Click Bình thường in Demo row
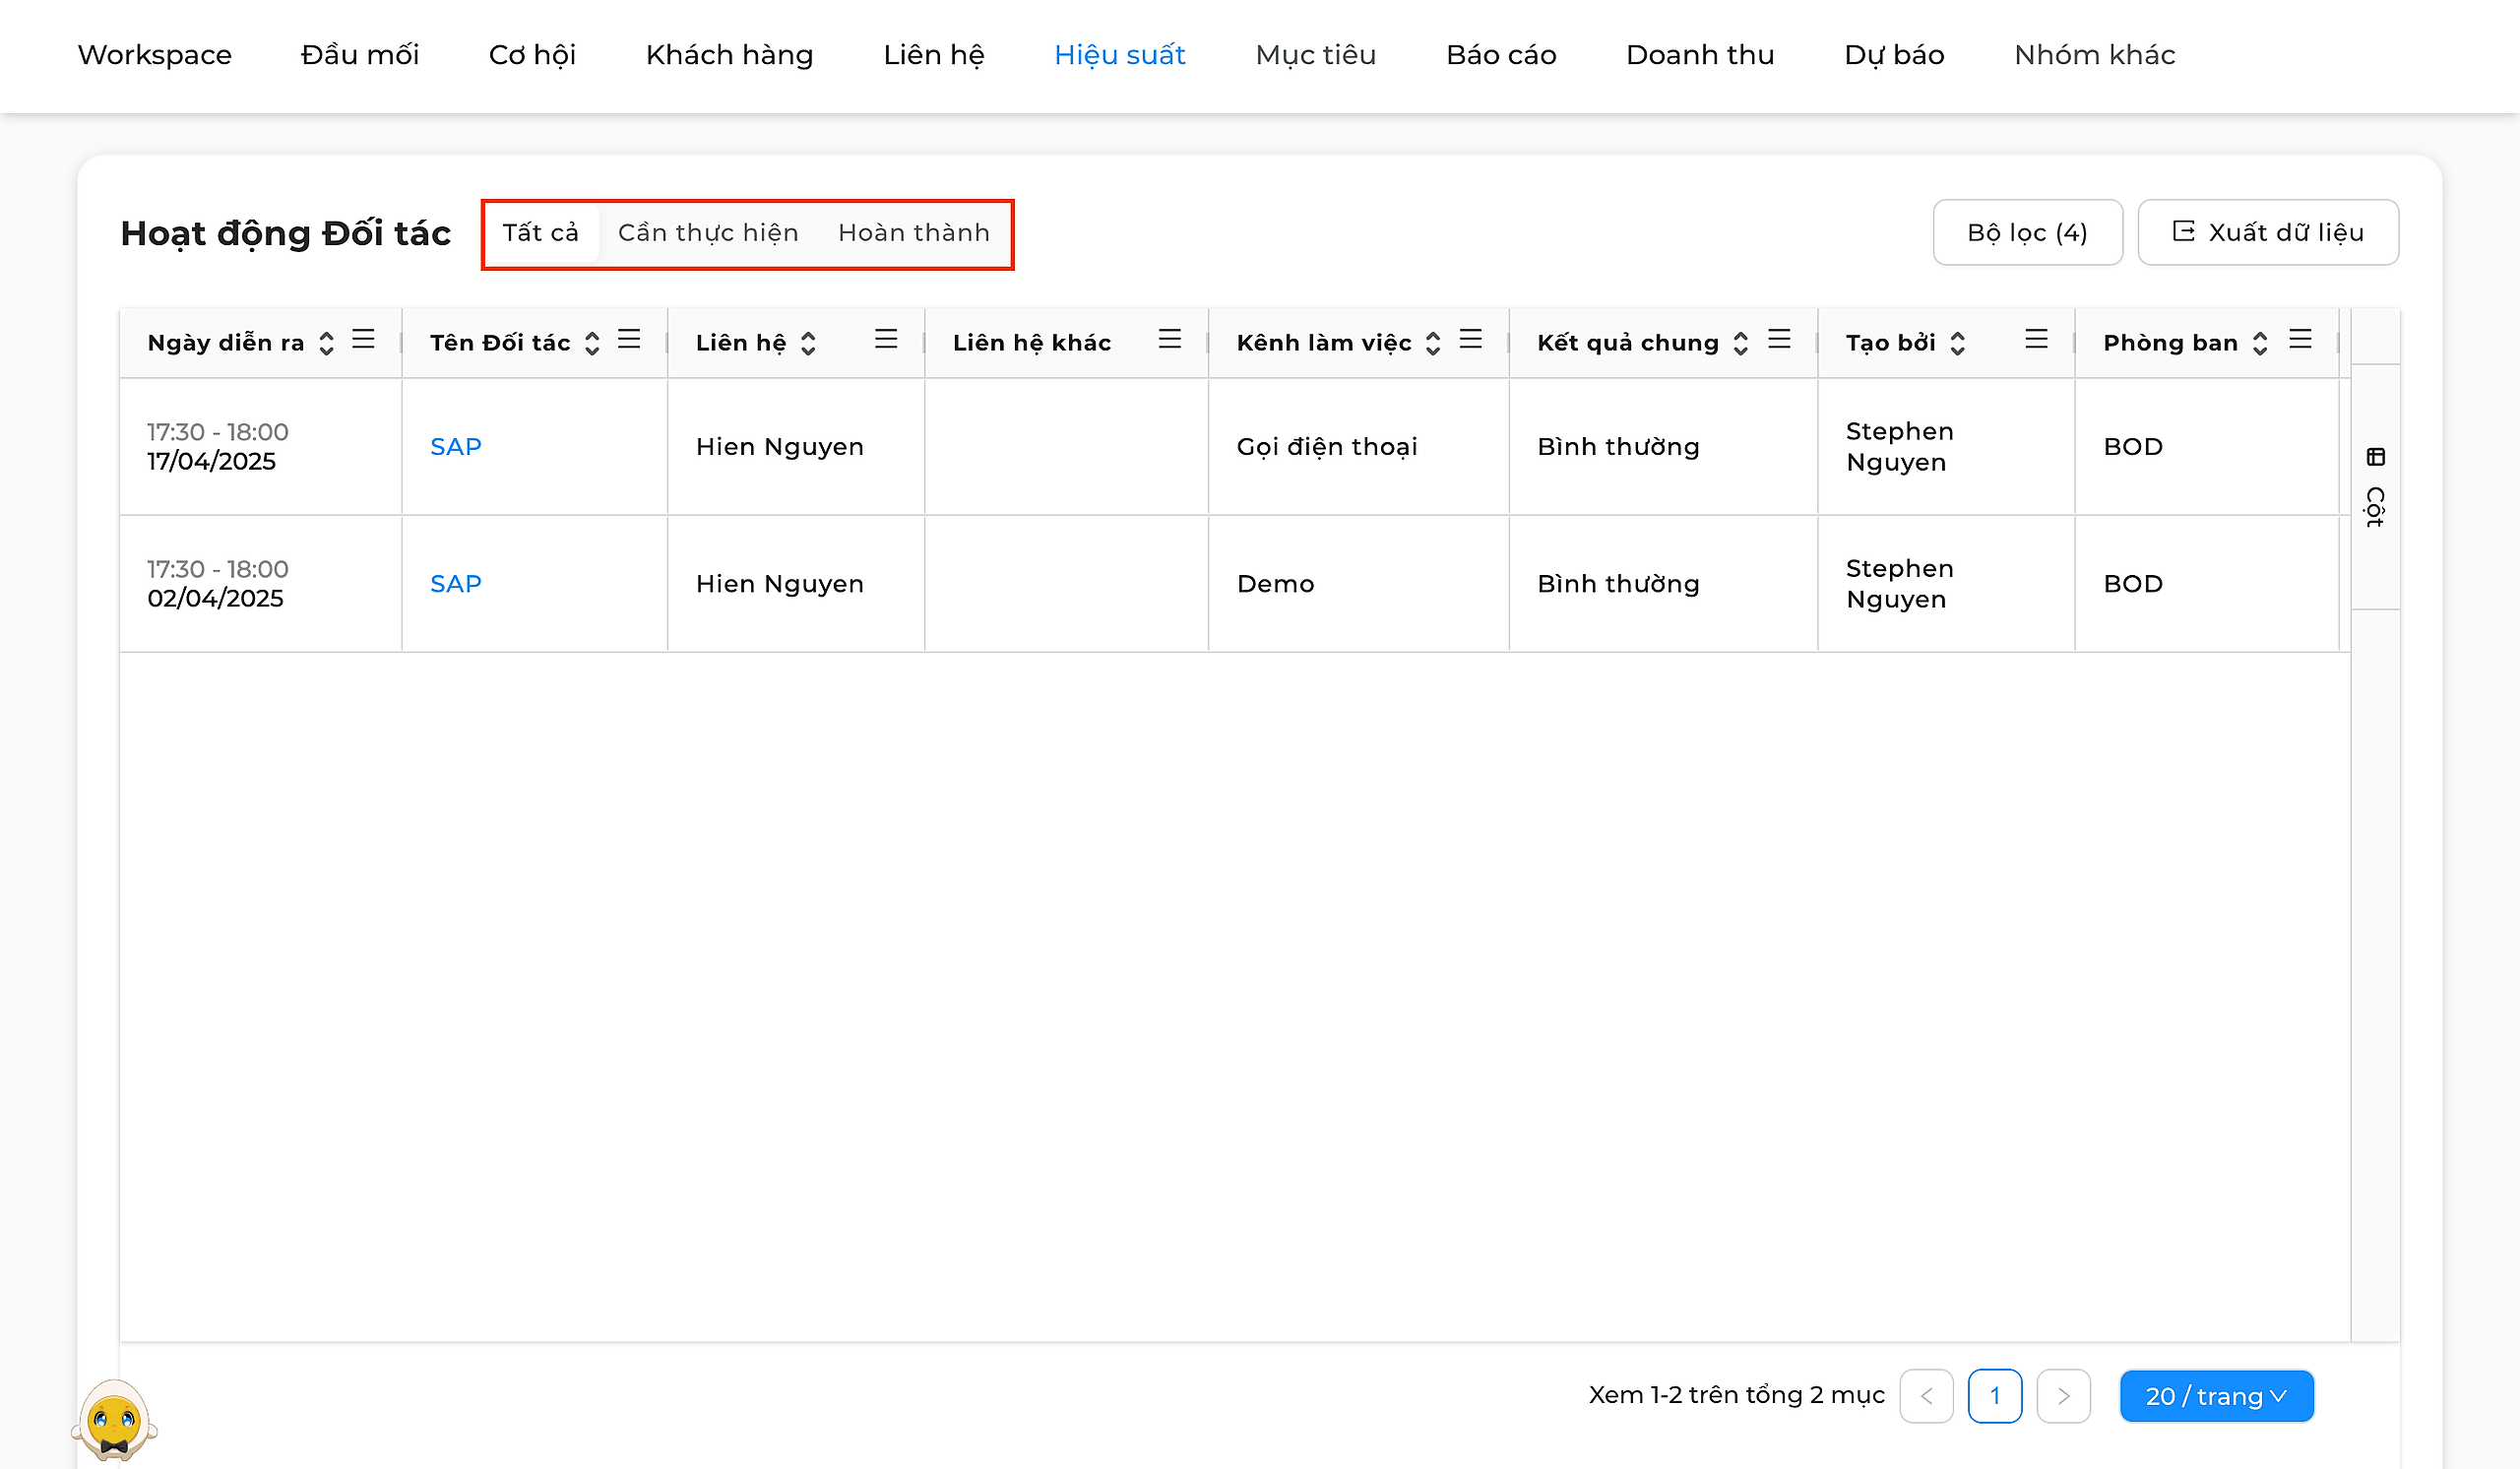This screenshot has width=2520, height=1469. [1618, 584]
